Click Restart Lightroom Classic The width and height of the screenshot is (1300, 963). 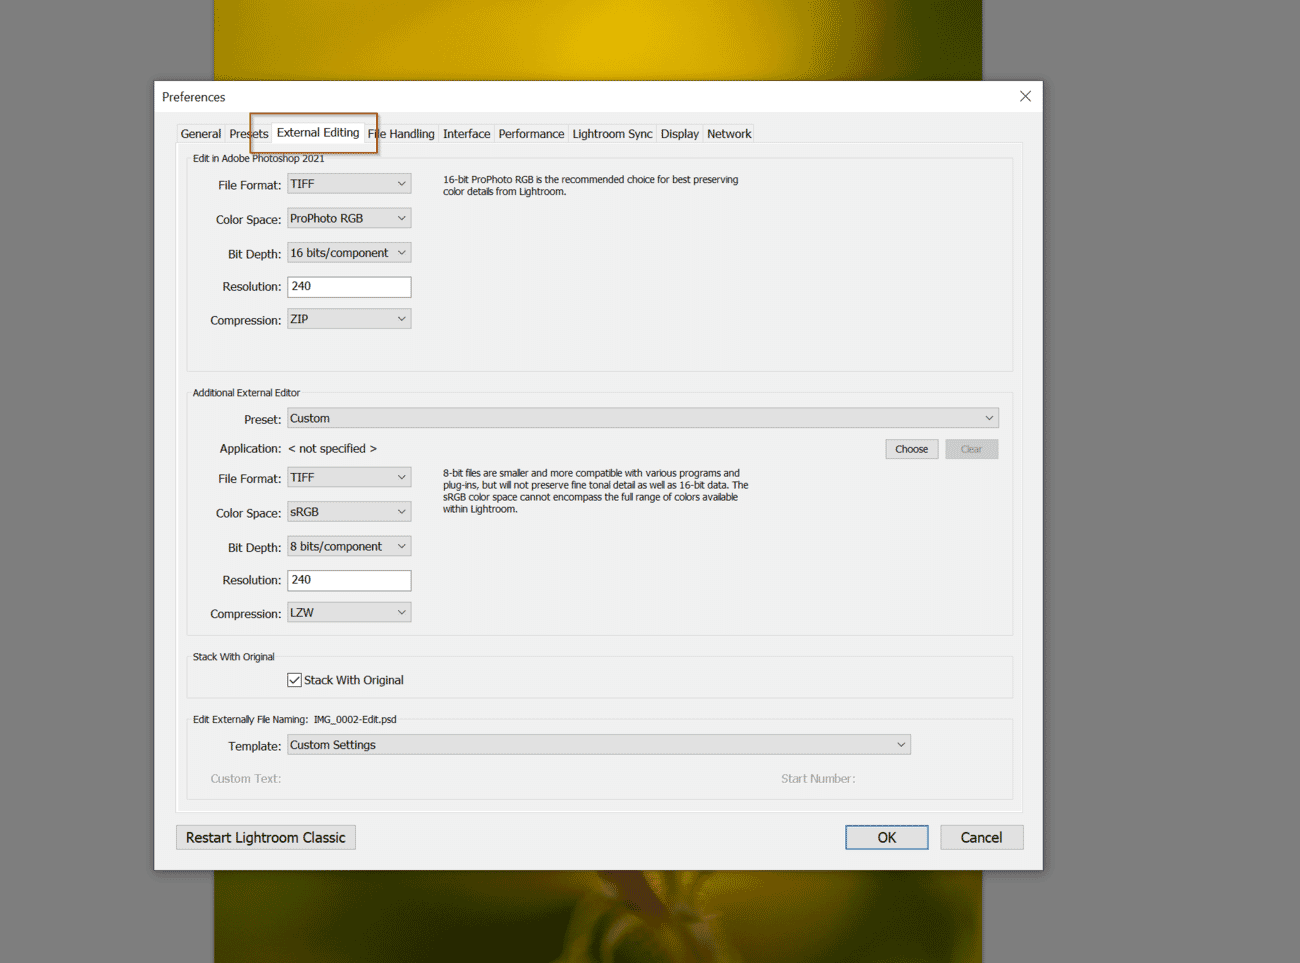click(265, 837)
